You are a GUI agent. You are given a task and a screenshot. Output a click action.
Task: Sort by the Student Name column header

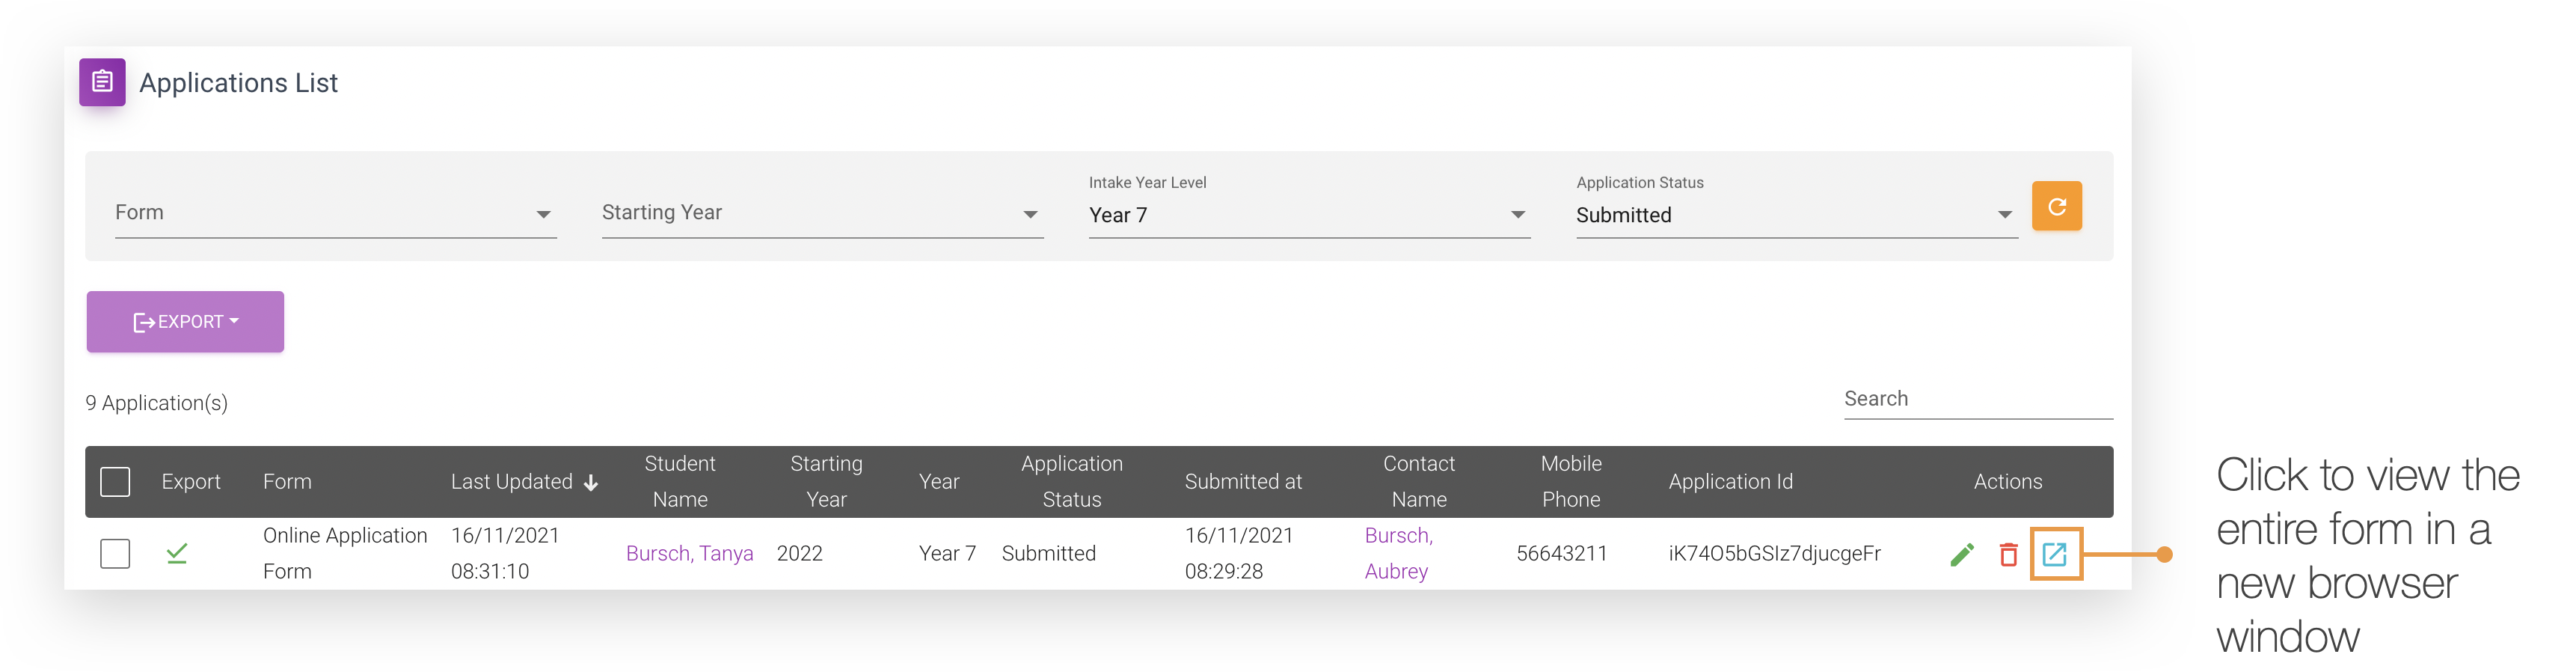click(680, 482)
